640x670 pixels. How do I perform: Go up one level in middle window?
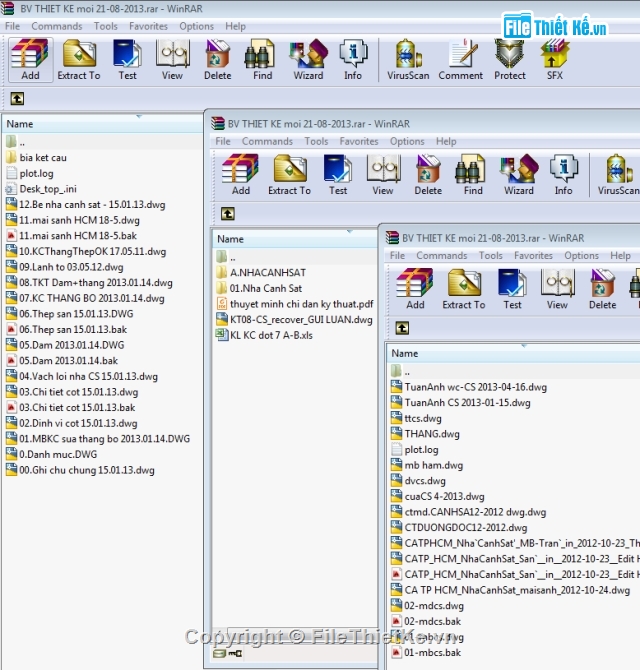(228, 214)
